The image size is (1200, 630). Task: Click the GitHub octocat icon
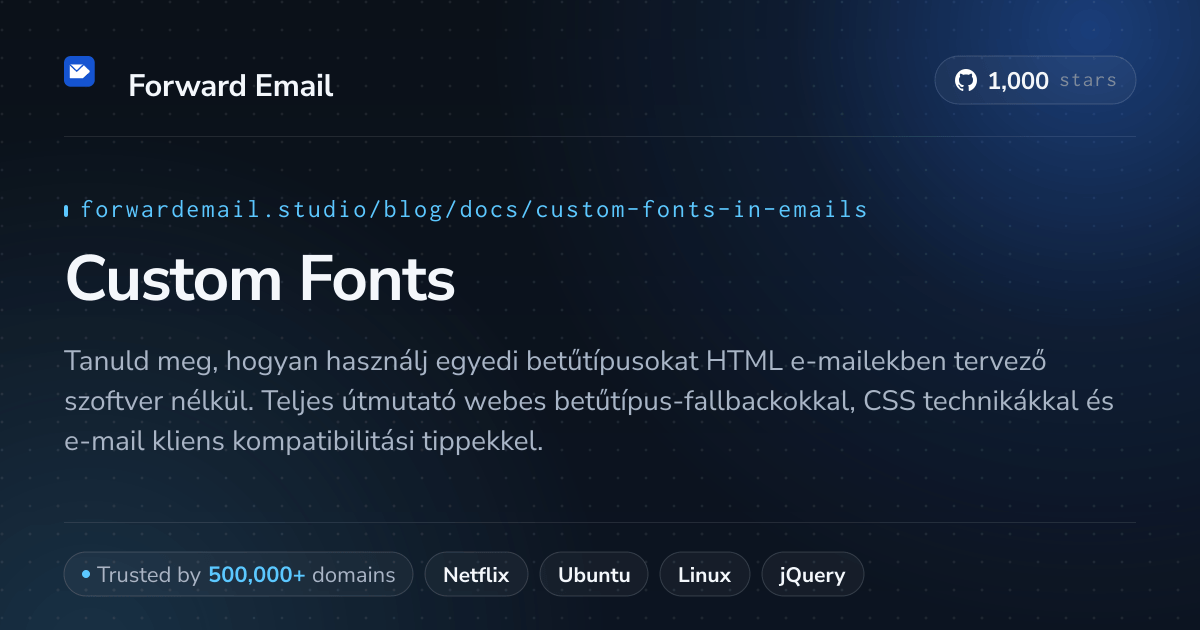[x=966, y=81]
